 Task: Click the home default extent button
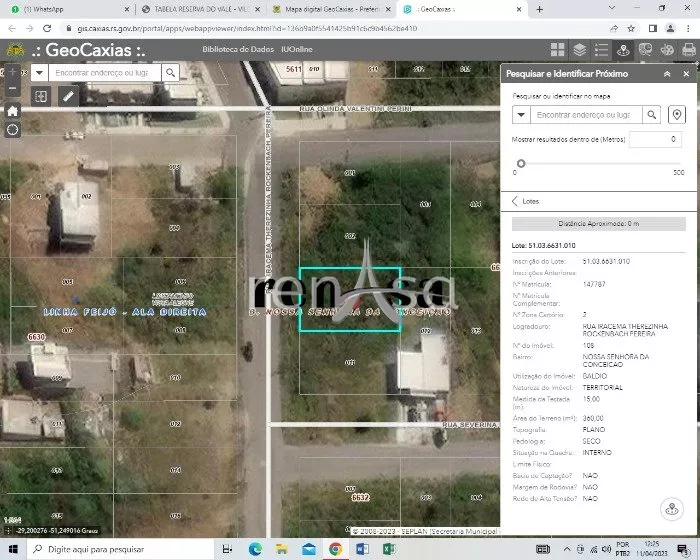[12, 110]
